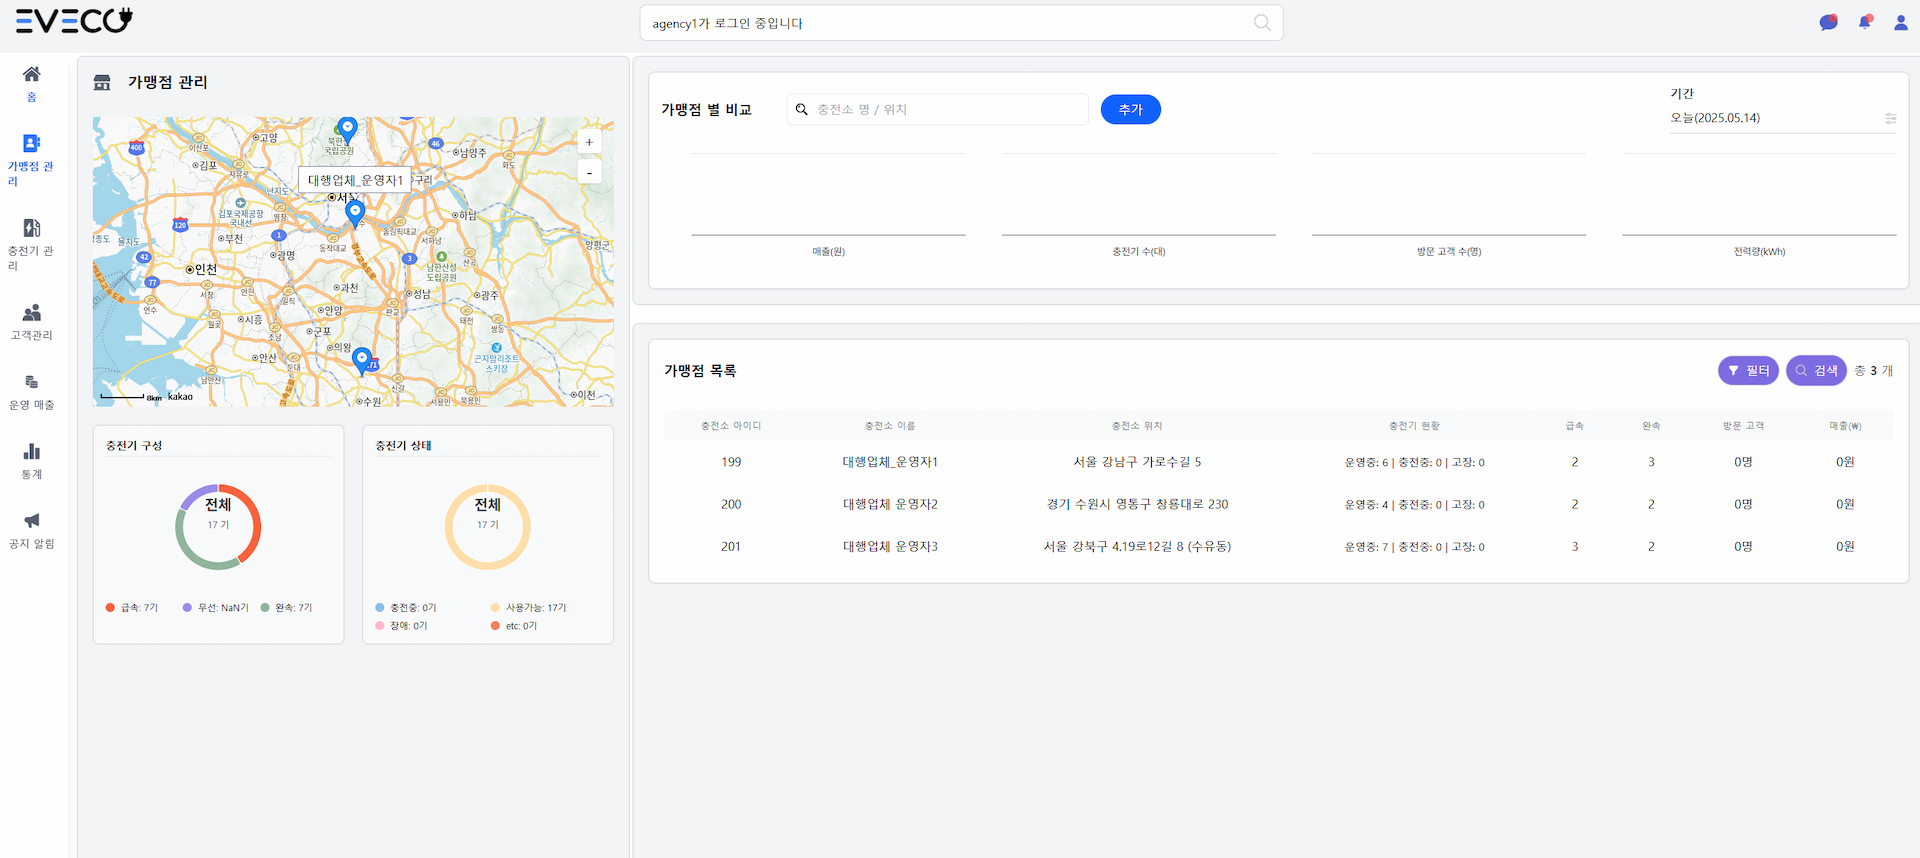The height and width of the screenshot is (858, 1920).
Task: Click the storefront icon beside 가맹점 관리 title
Action: coord(102,82)
